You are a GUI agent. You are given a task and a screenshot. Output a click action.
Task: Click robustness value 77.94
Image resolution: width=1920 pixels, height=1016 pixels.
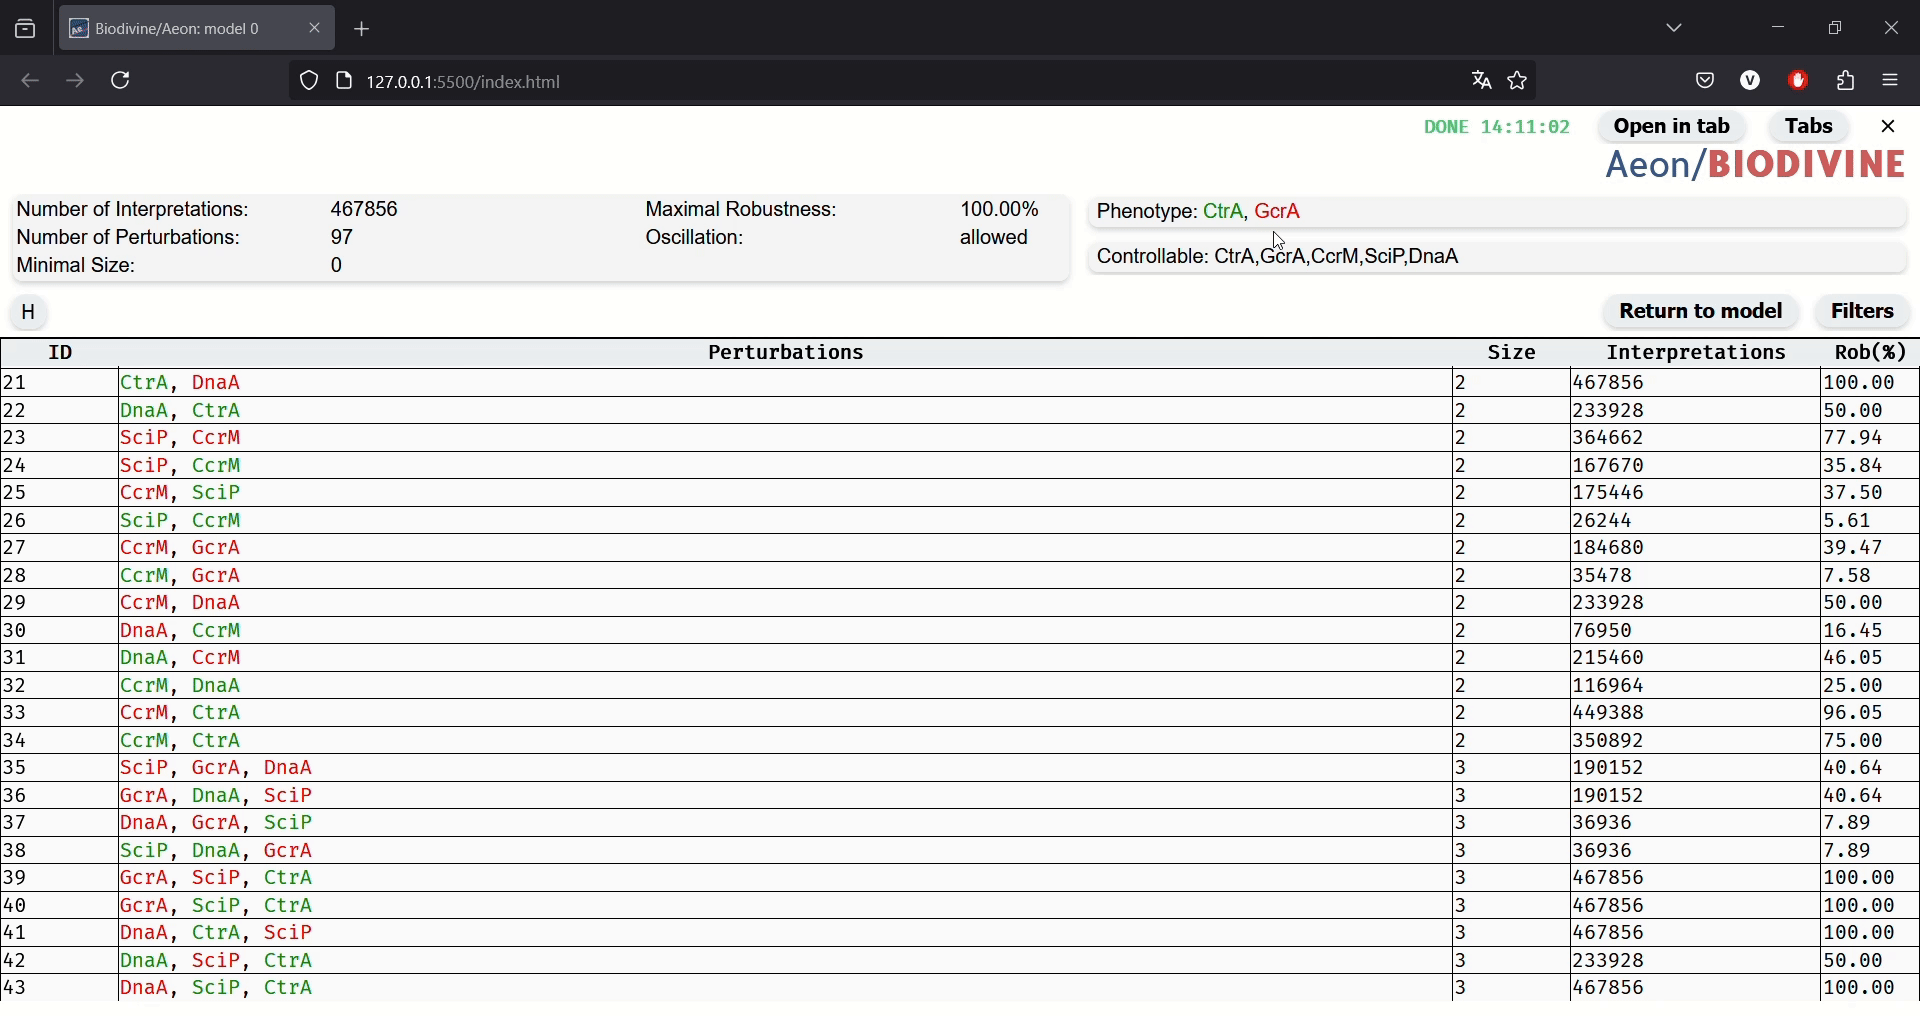(1855, 439)
